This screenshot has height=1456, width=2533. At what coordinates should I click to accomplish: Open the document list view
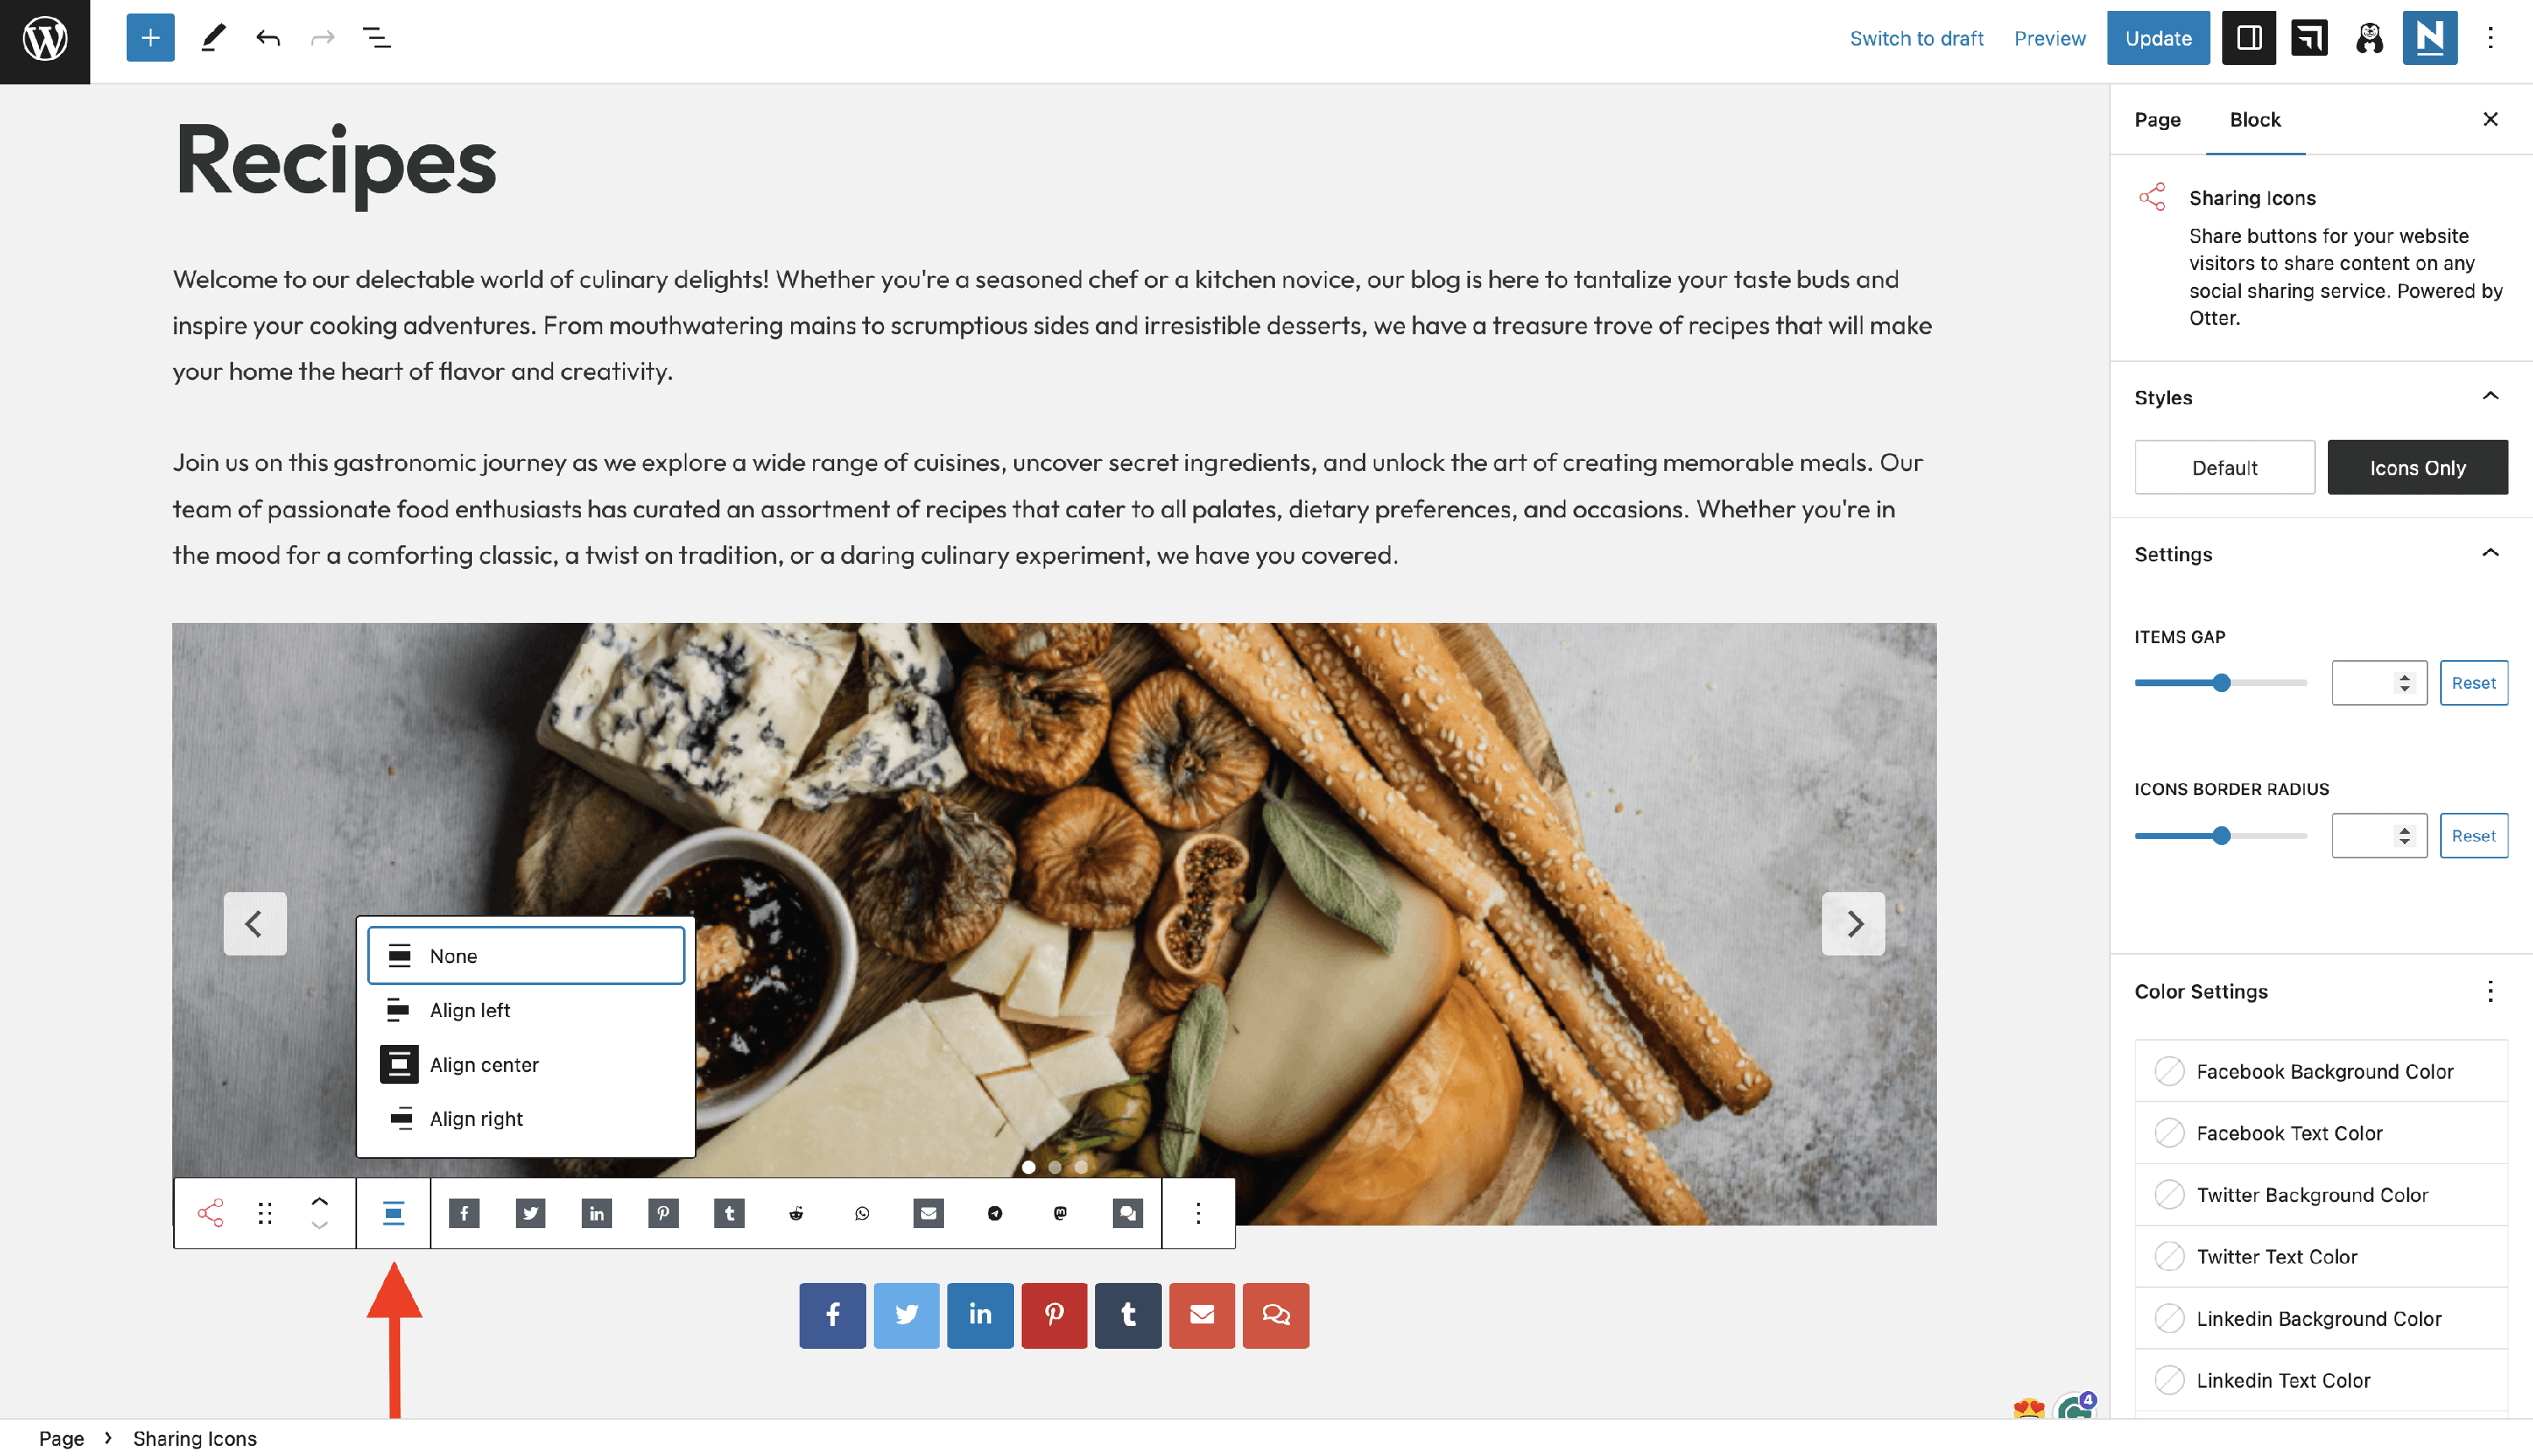tap(376, 38)
